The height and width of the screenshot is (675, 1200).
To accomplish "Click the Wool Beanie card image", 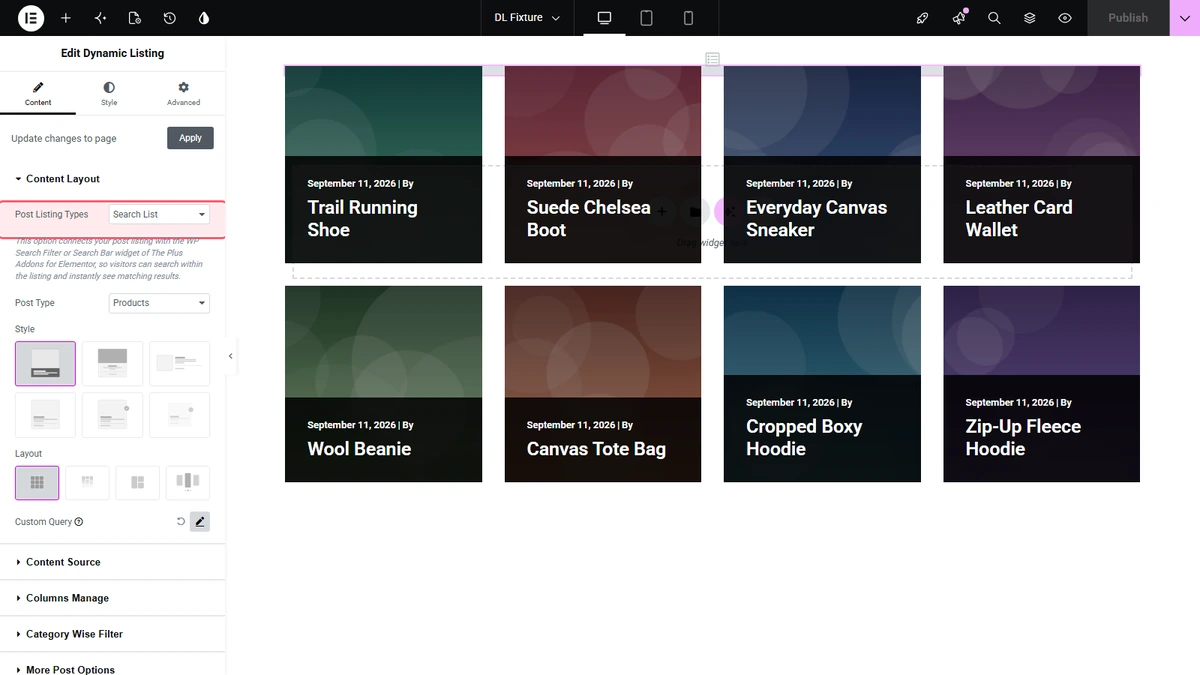I will (x=383, y=341).
